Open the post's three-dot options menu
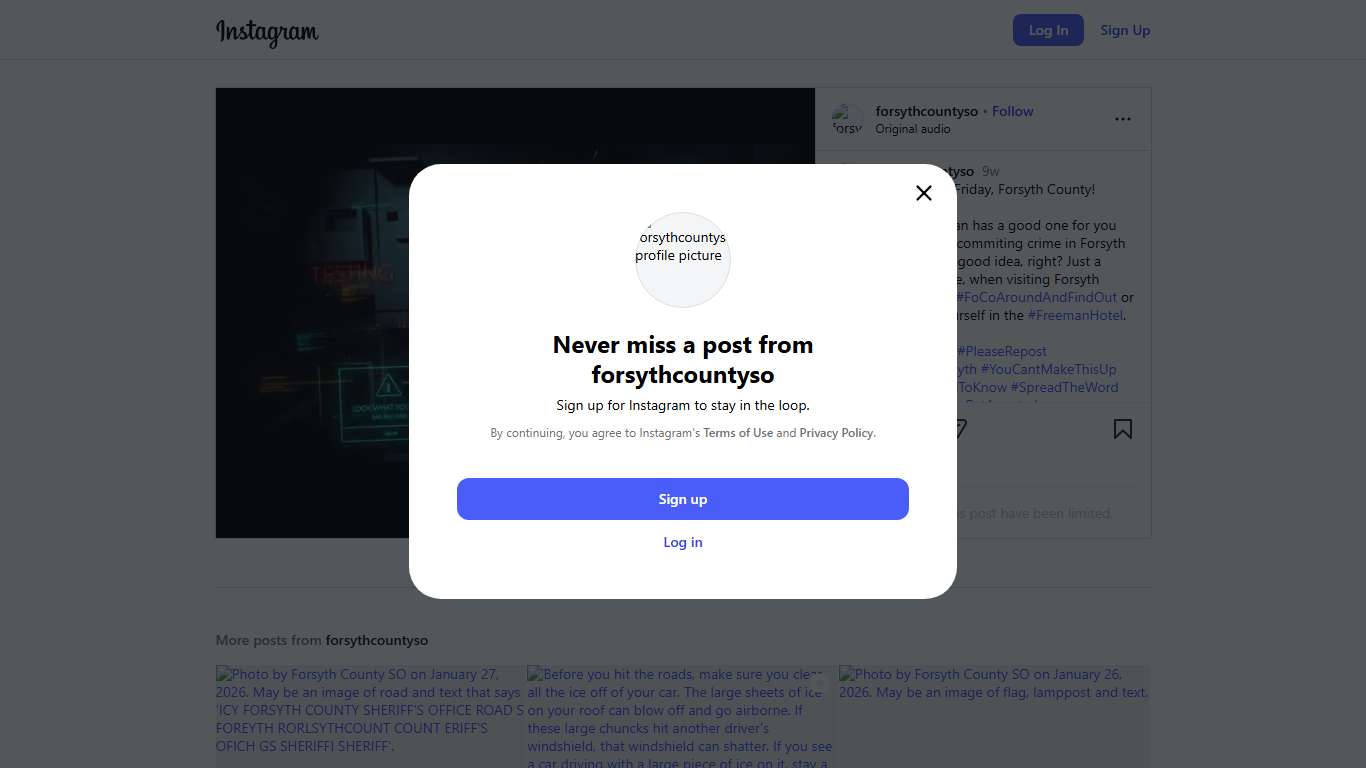Viewport: 1366px width, 768px height. pos(1123,119)
